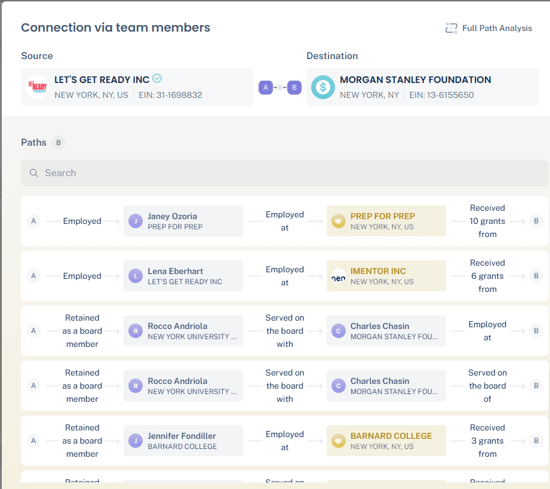Click Rocco Andriola avatar in Served on the board of path
The height and width of the screenshot is (489, 550).
coord(135,386)
